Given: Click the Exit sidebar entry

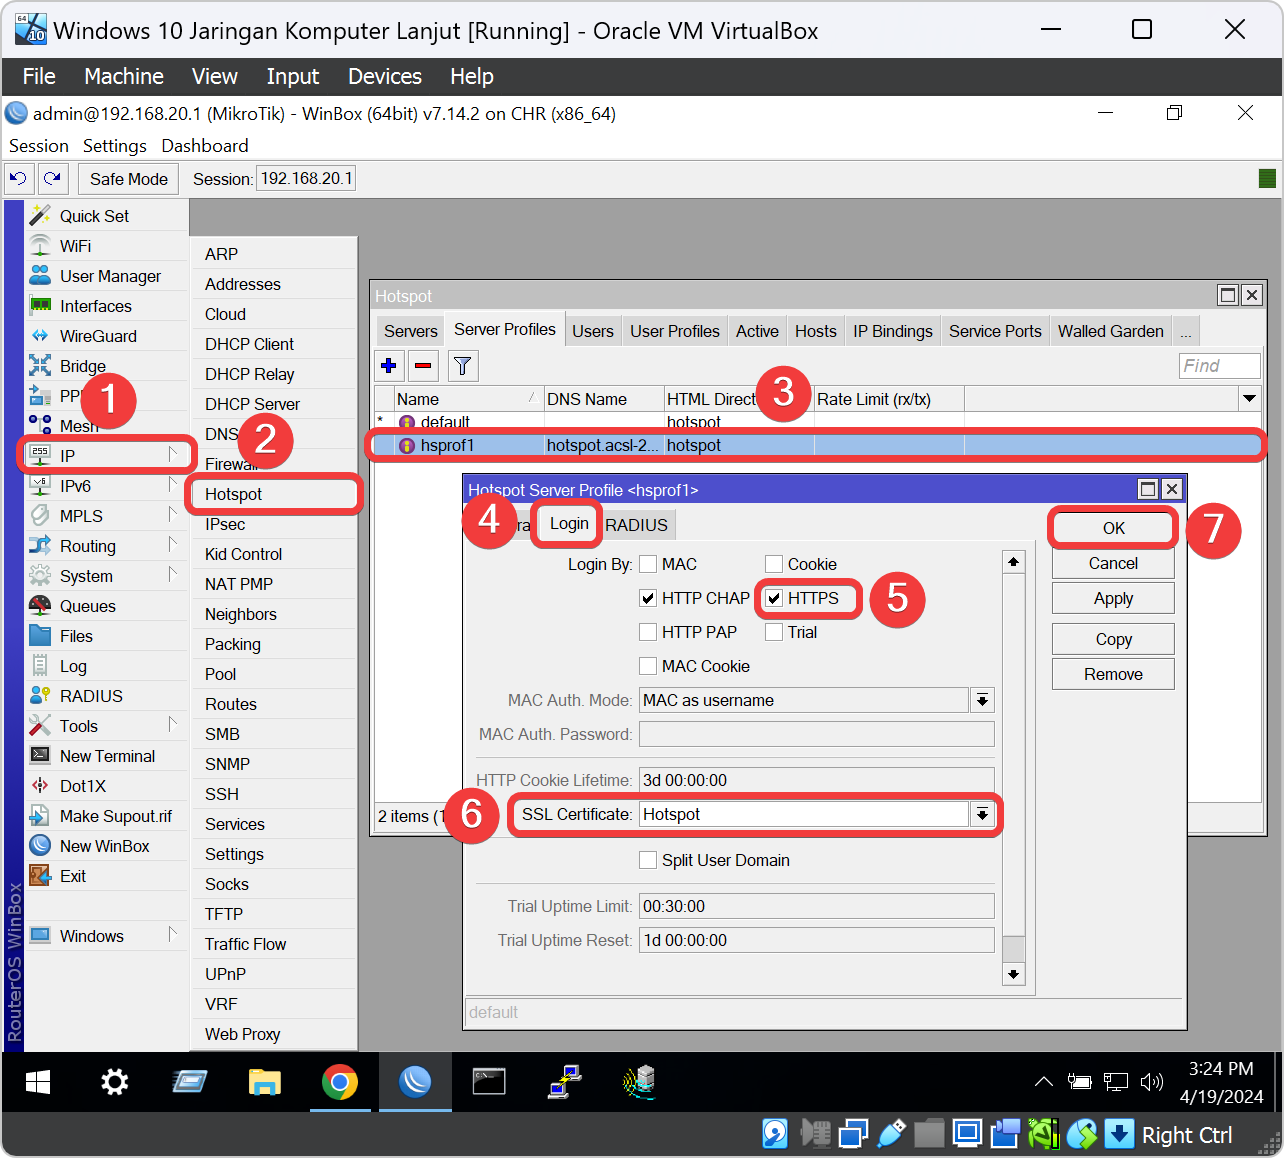Looking at the screenshot, I should coord(72,876).
